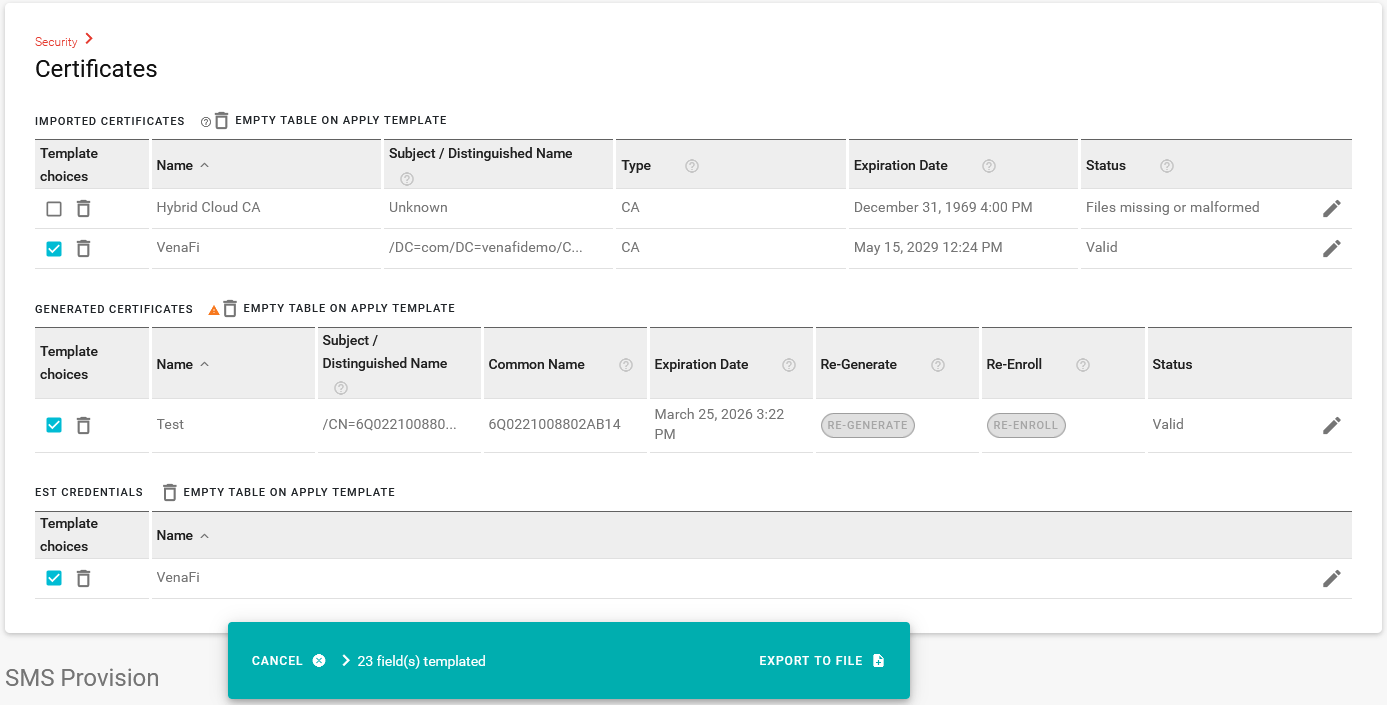Click Export to File button
This screenshot has height=705, width=1387.
click(821, 661)
